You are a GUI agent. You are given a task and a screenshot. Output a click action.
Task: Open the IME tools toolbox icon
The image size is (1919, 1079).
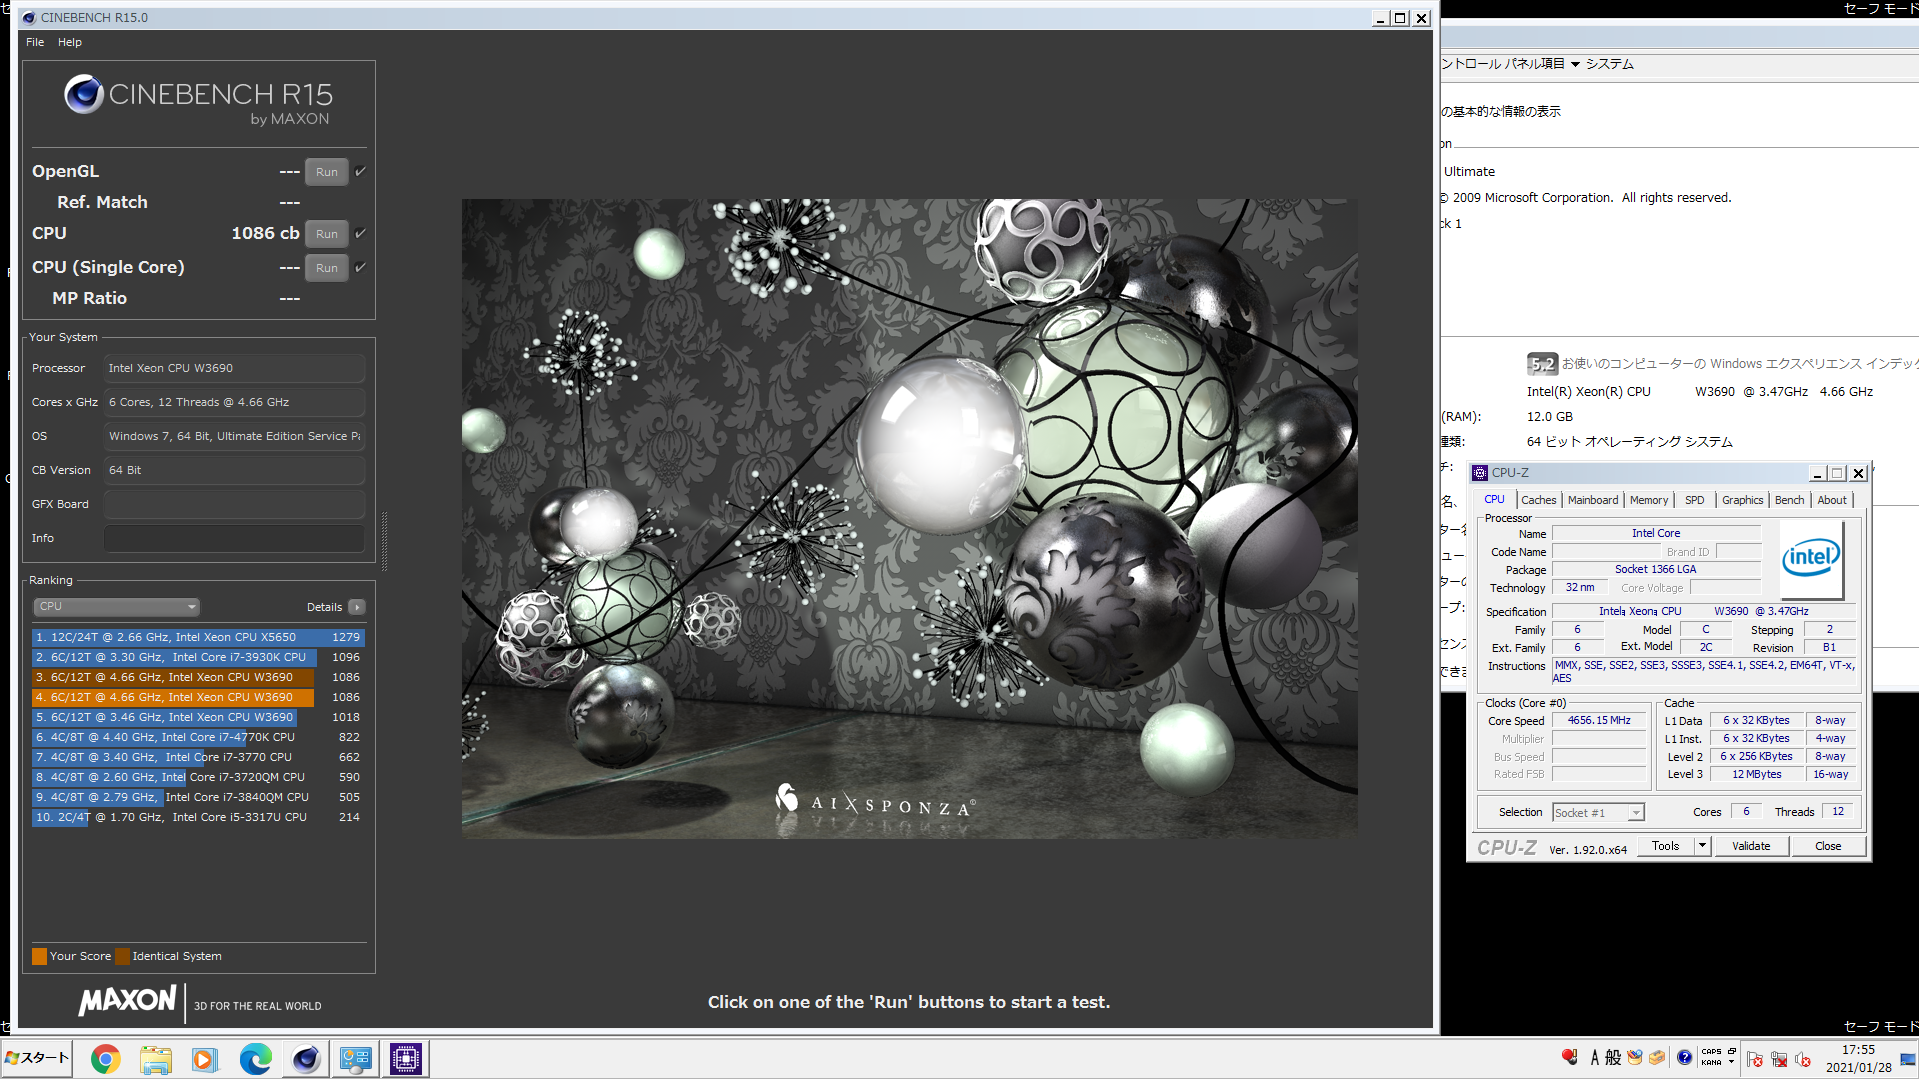(x=1657, y=1057)
